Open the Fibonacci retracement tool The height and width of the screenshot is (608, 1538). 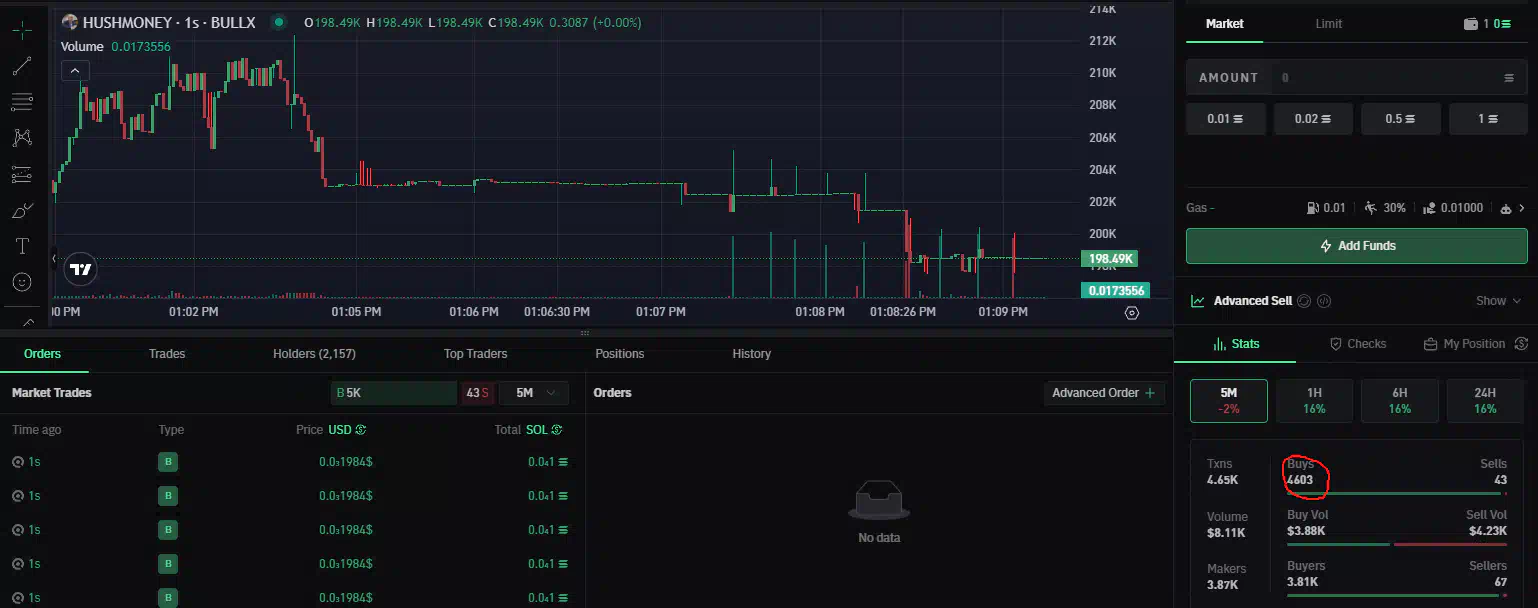(x=22, y=102)
